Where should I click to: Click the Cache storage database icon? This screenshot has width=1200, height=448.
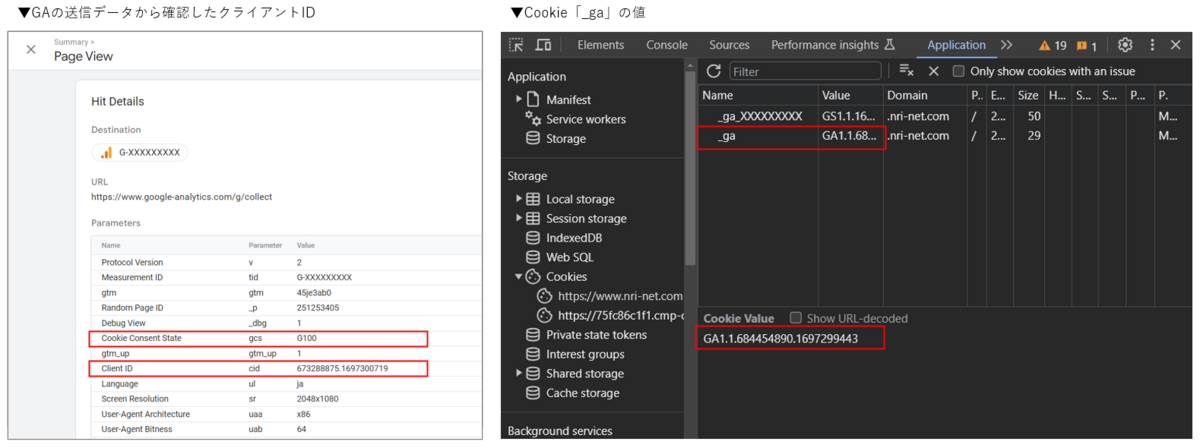pyautogui.click(x=533, y=393)
